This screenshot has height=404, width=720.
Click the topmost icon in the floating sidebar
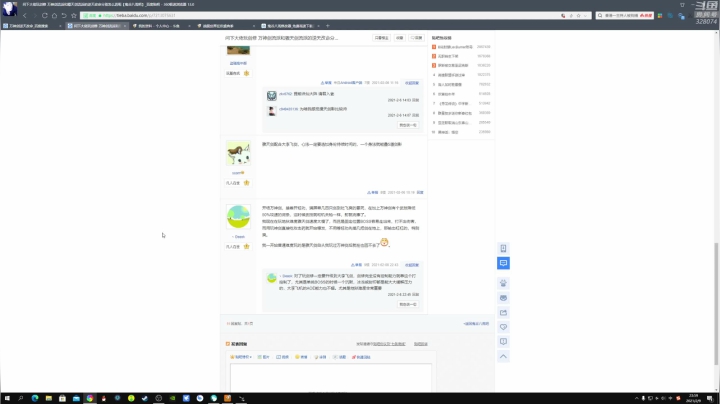coord(503,248)
